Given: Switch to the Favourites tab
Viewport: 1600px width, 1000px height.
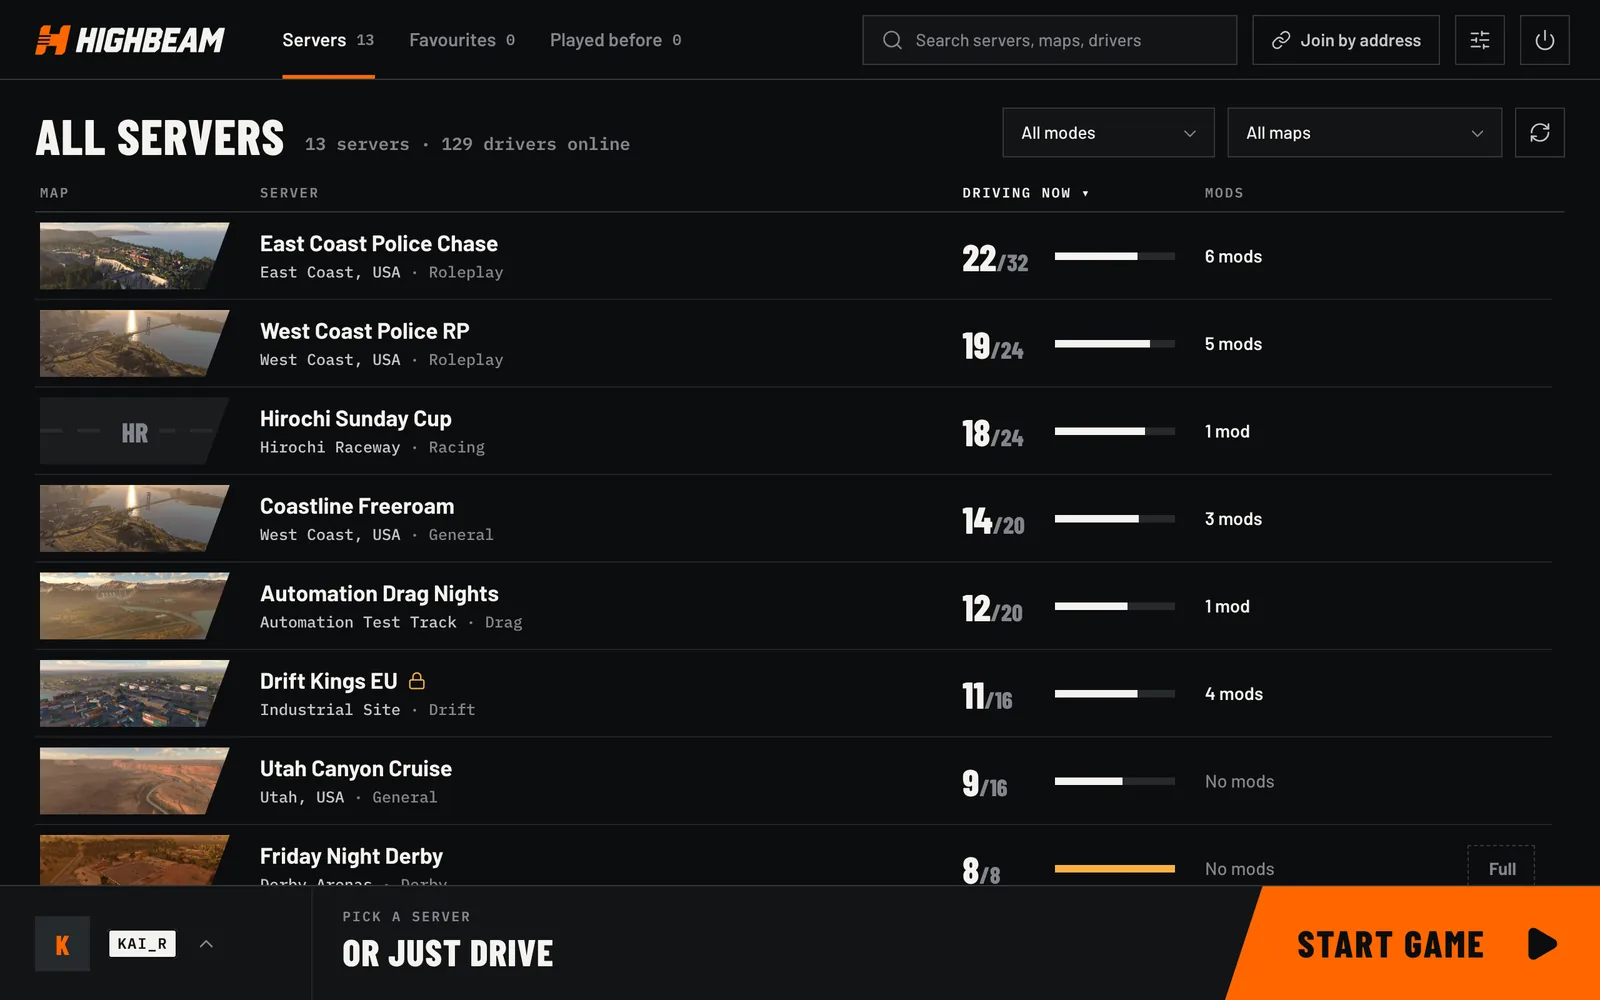Looking at the screenshot, I should [462, 40].
